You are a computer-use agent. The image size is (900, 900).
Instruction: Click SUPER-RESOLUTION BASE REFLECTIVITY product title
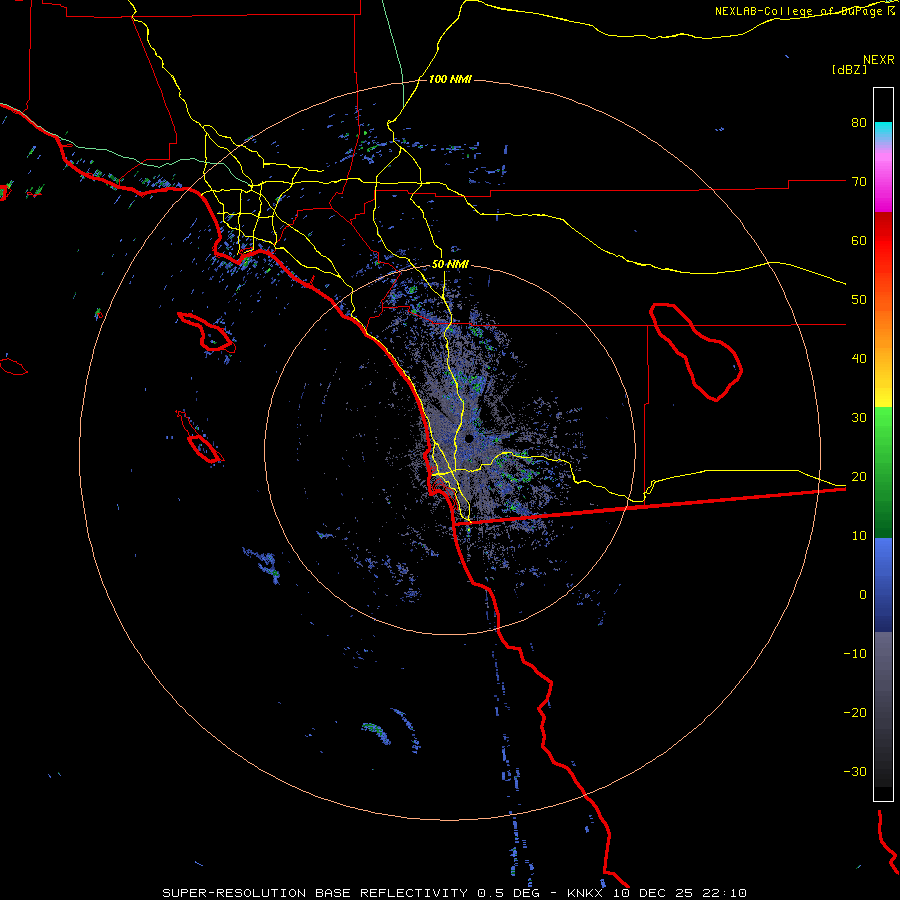pos(315,893)
